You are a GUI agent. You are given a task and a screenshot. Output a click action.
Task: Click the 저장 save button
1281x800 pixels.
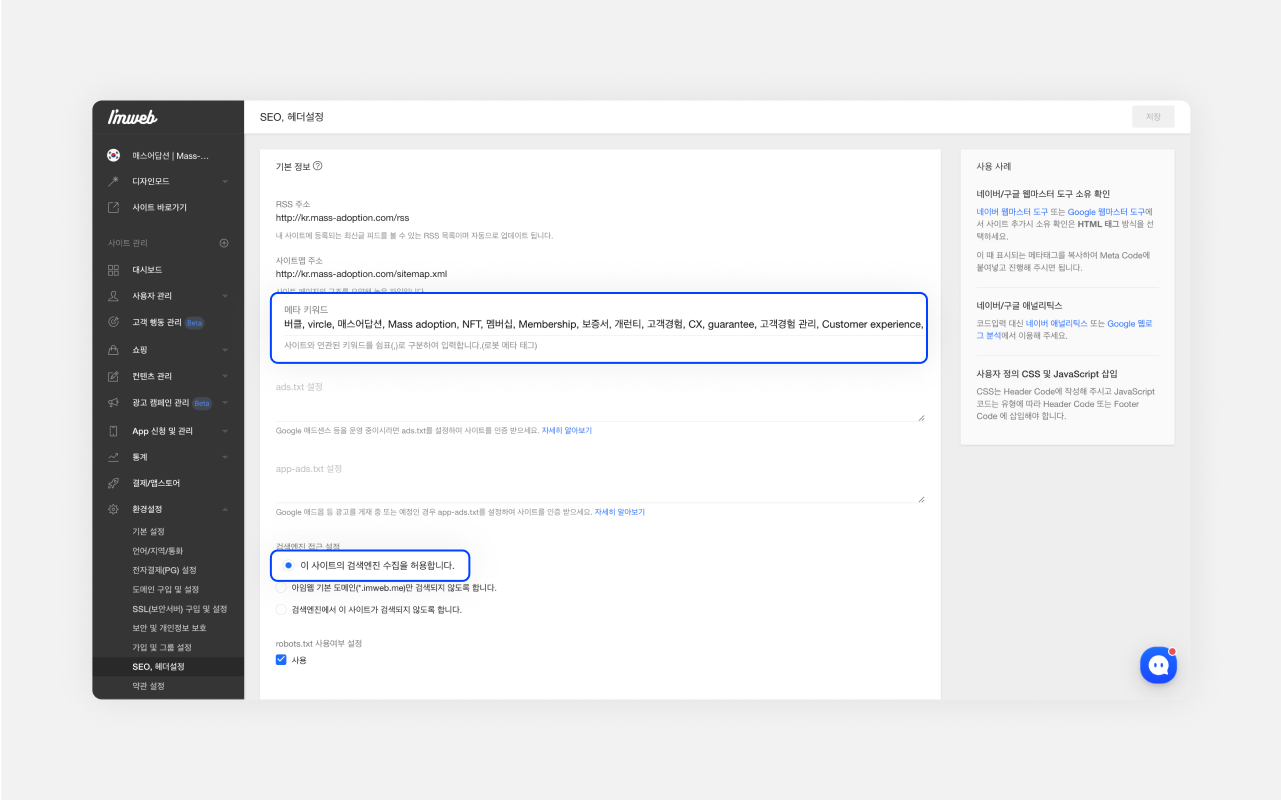[x=1153, y=117]
